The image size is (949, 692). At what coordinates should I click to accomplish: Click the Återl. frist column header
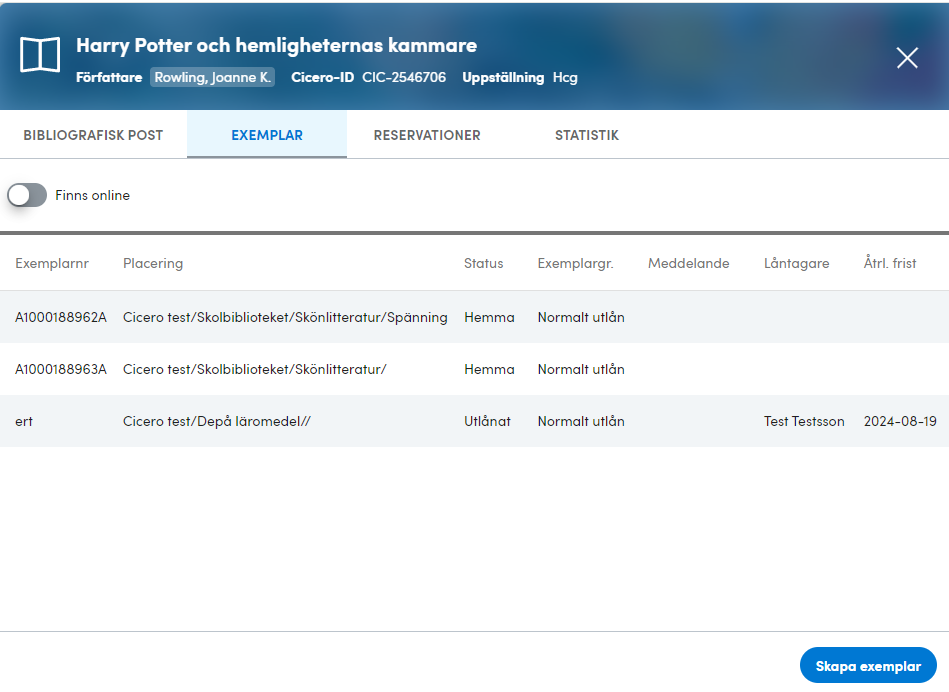point(890,263)
